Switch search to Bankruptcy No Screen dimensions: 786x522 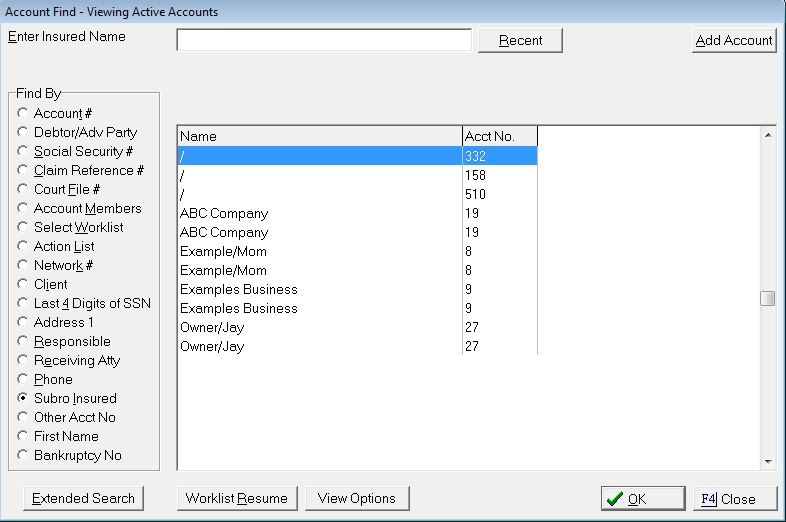(x=23, y=456)
